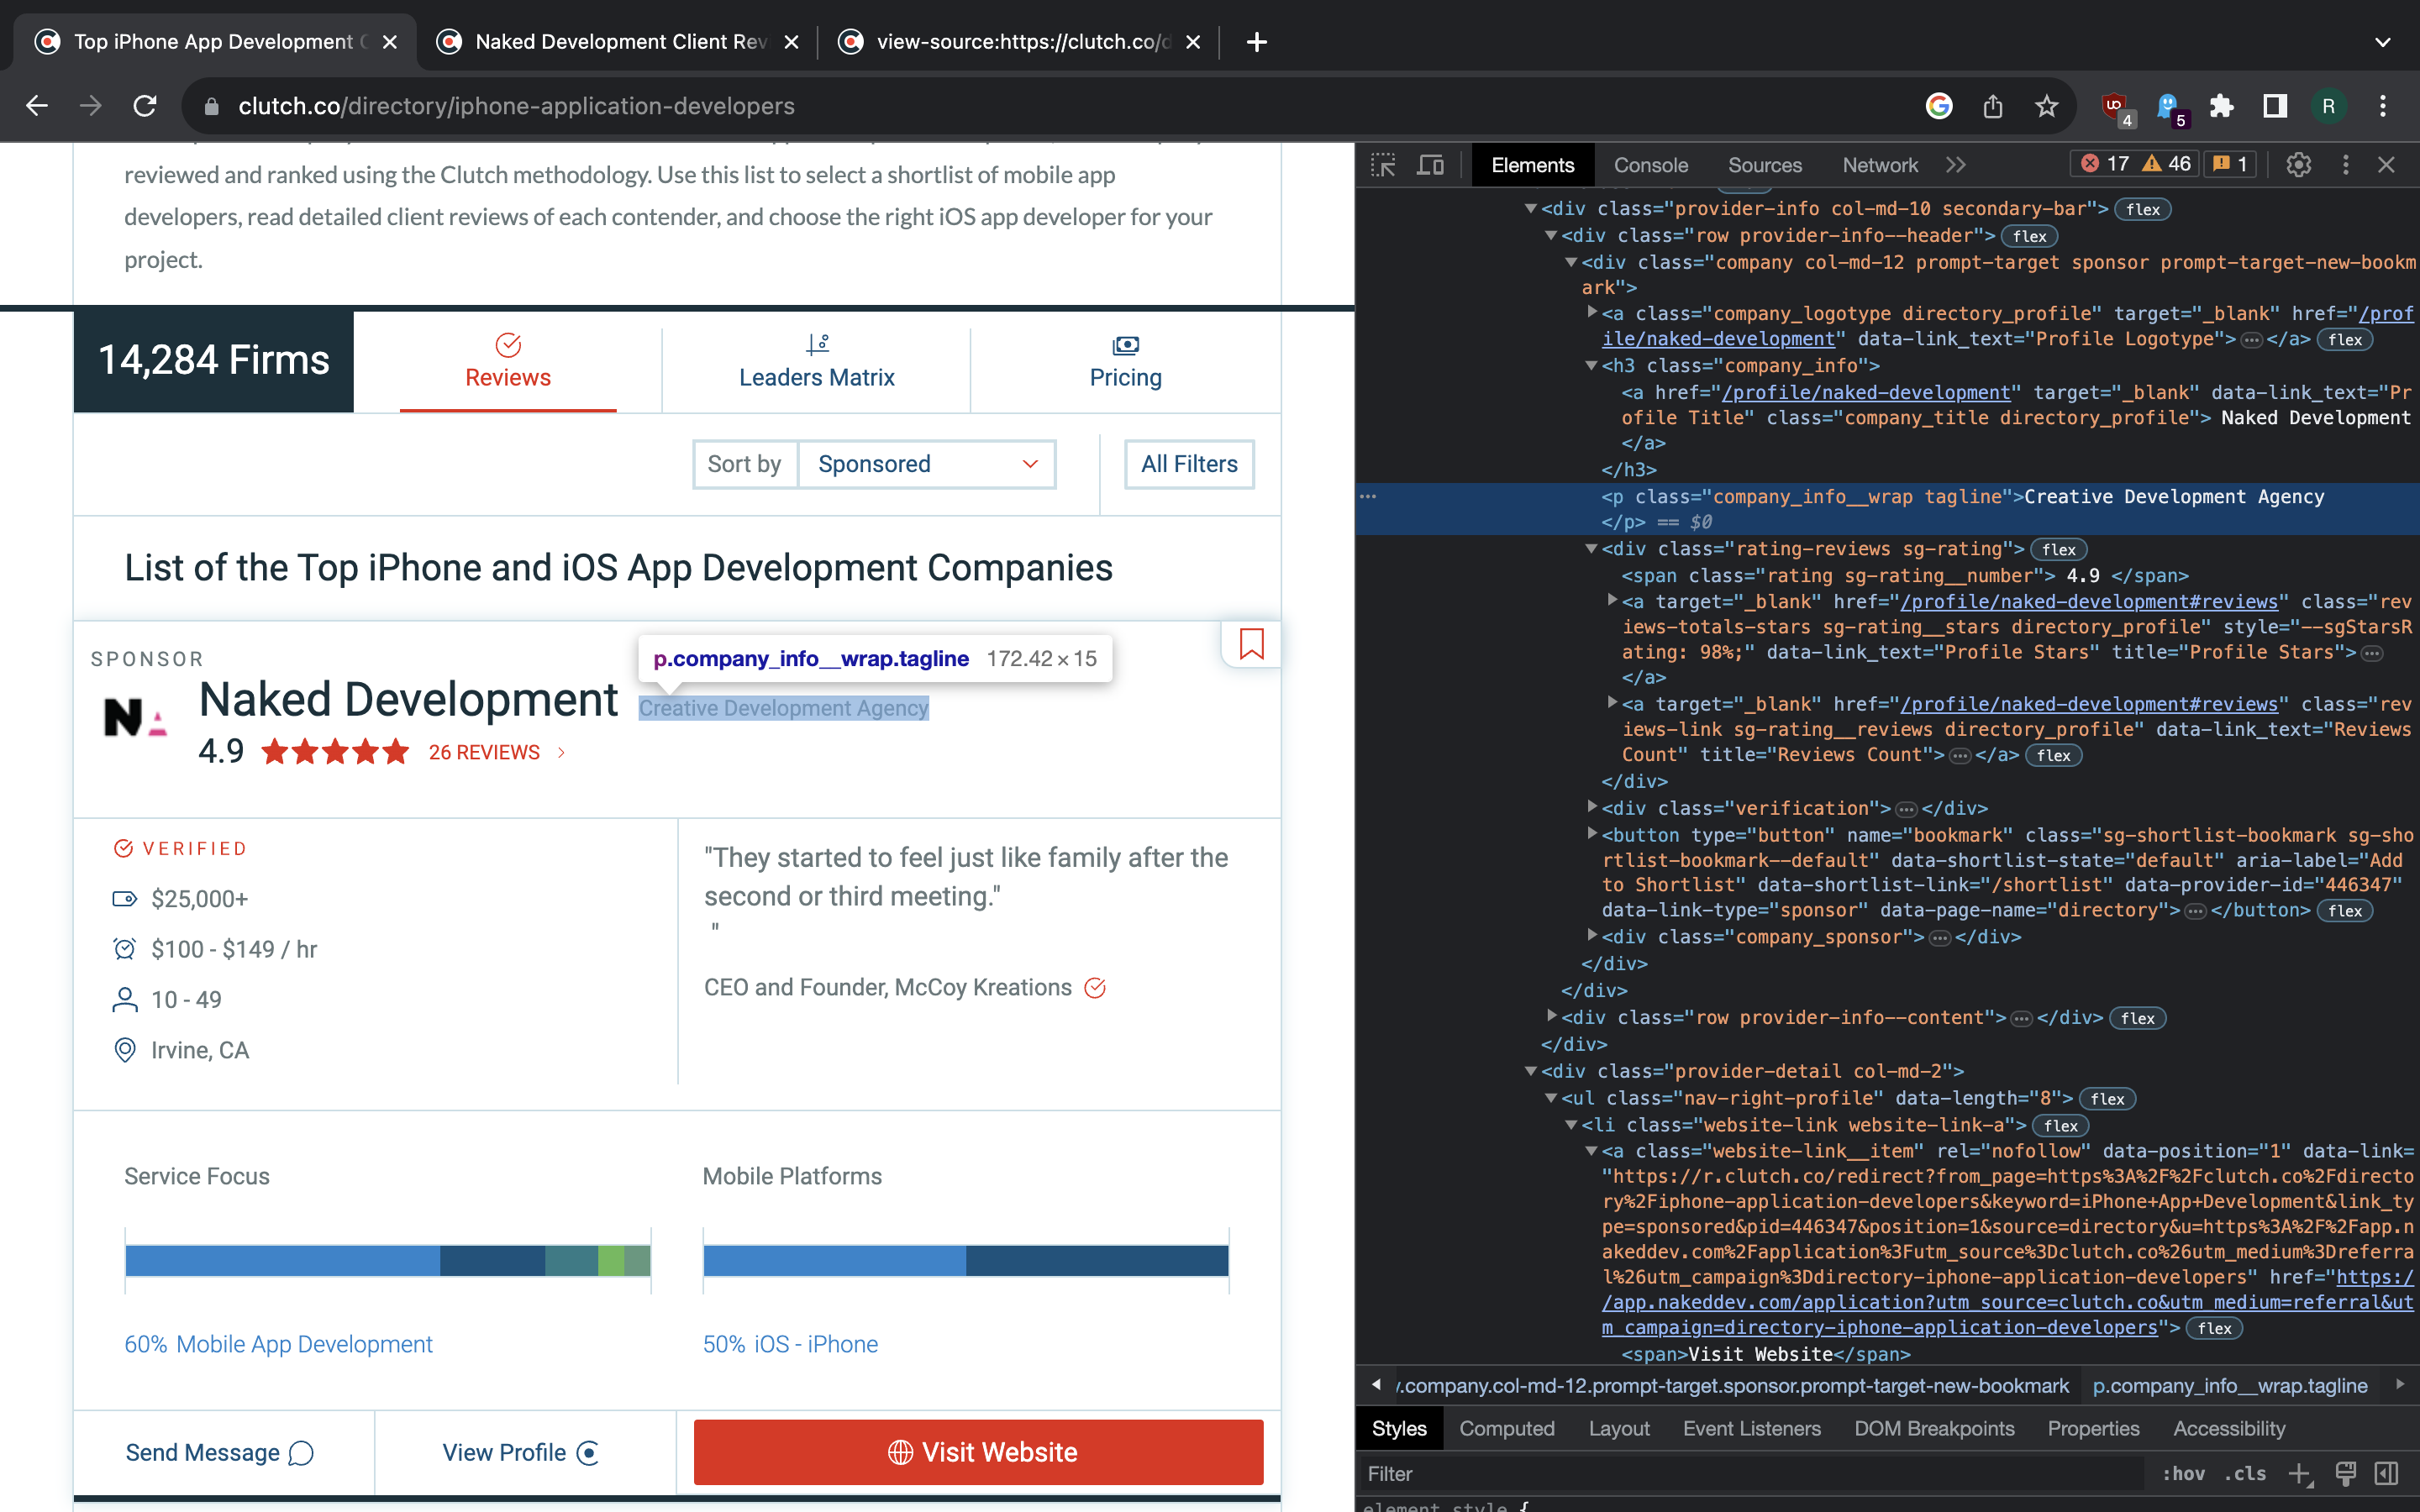Switch to the Sources tab in DevTools

pyautogui.click(x=1764, y=165)
